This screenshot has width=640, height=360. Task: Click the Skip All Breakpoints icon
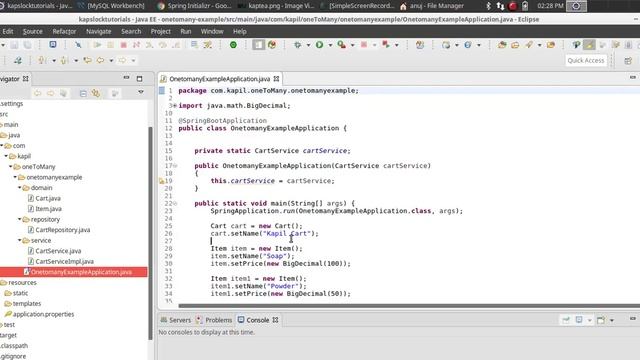coord(78,45)
